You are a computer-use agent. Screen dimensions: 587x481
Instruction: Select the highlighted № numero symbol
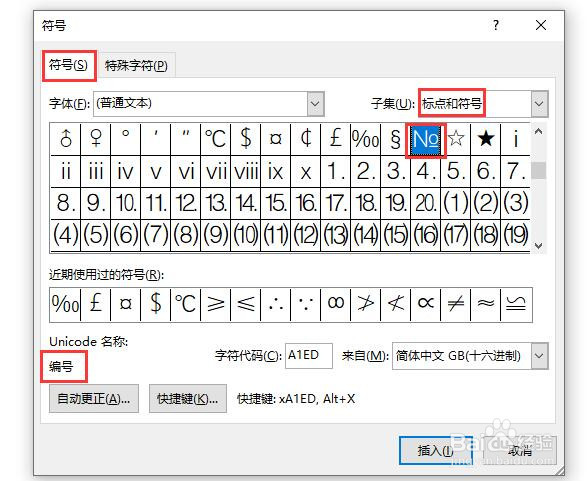point(426,140)
